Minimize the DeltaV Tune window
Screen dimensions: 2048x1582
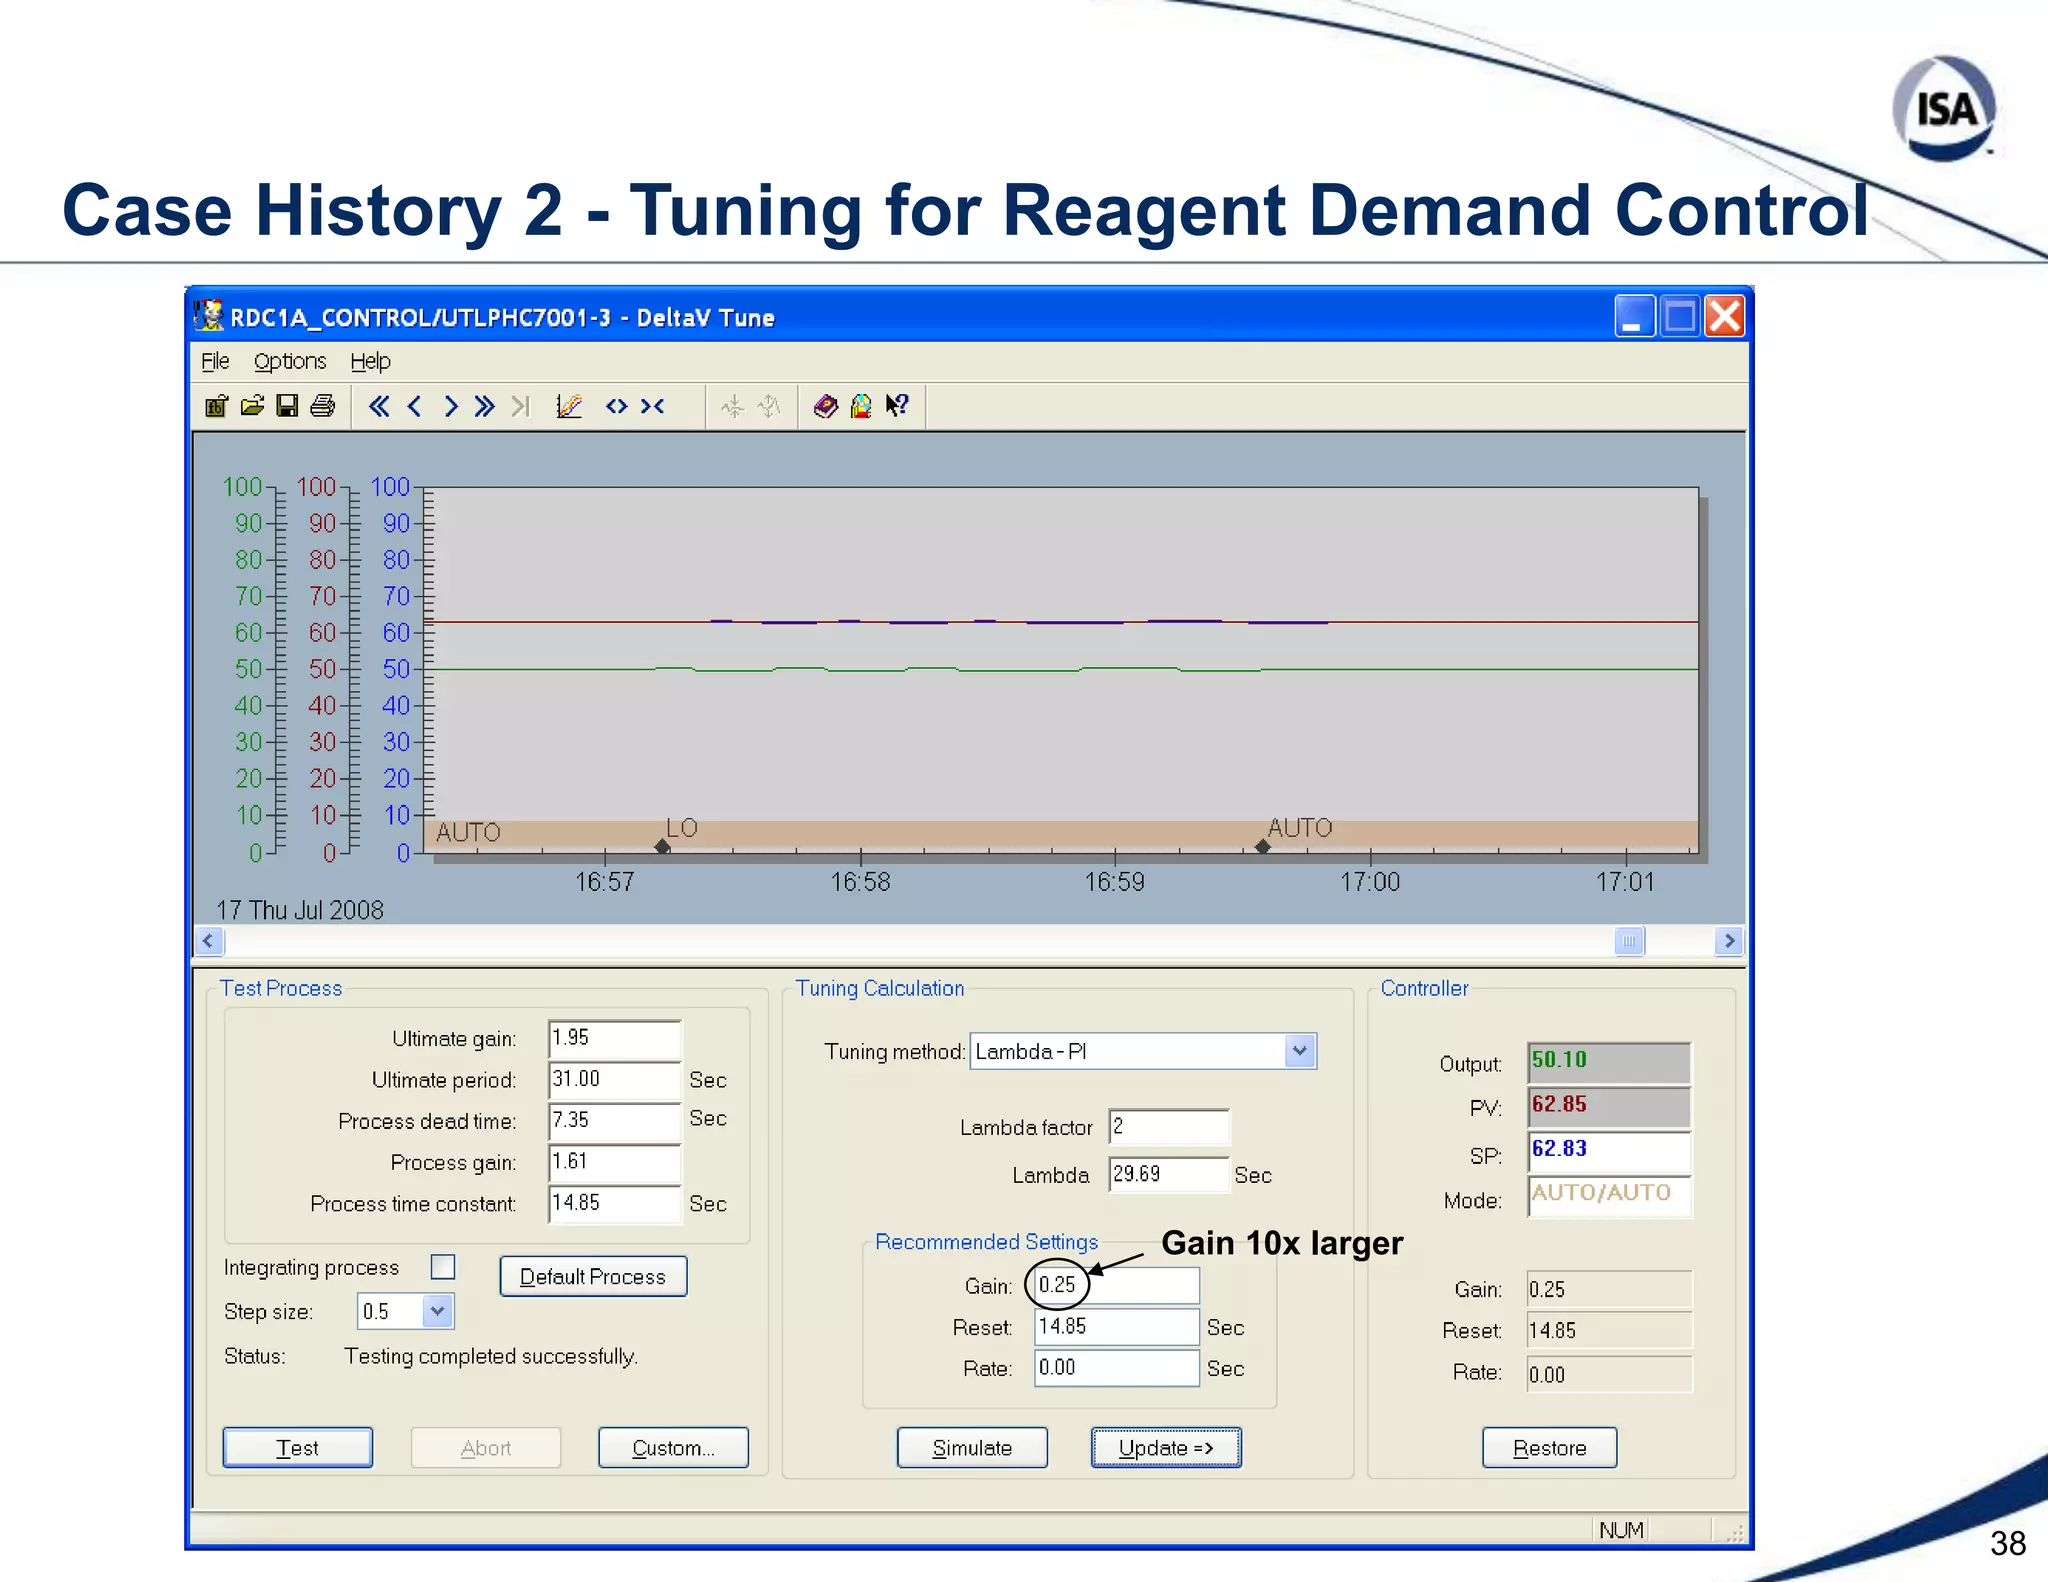1635,316
